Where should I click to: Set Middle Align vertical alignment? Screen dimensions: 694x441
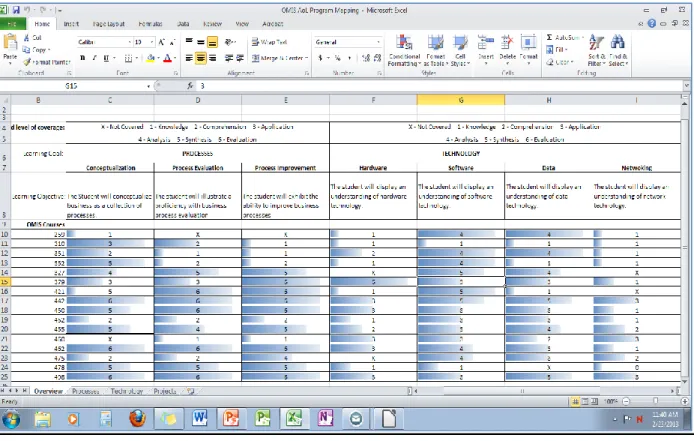pyautogui.click(x=200, y=42)
